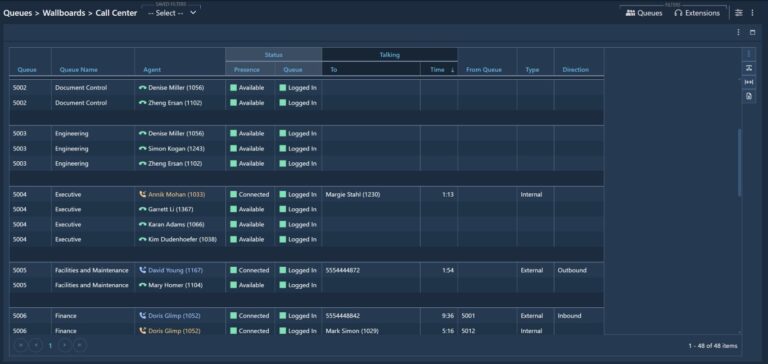Click the phone icon beside Zheng Ersan in Document Control
This screenshot has height=364, width=768.
[x=143, y=103]
